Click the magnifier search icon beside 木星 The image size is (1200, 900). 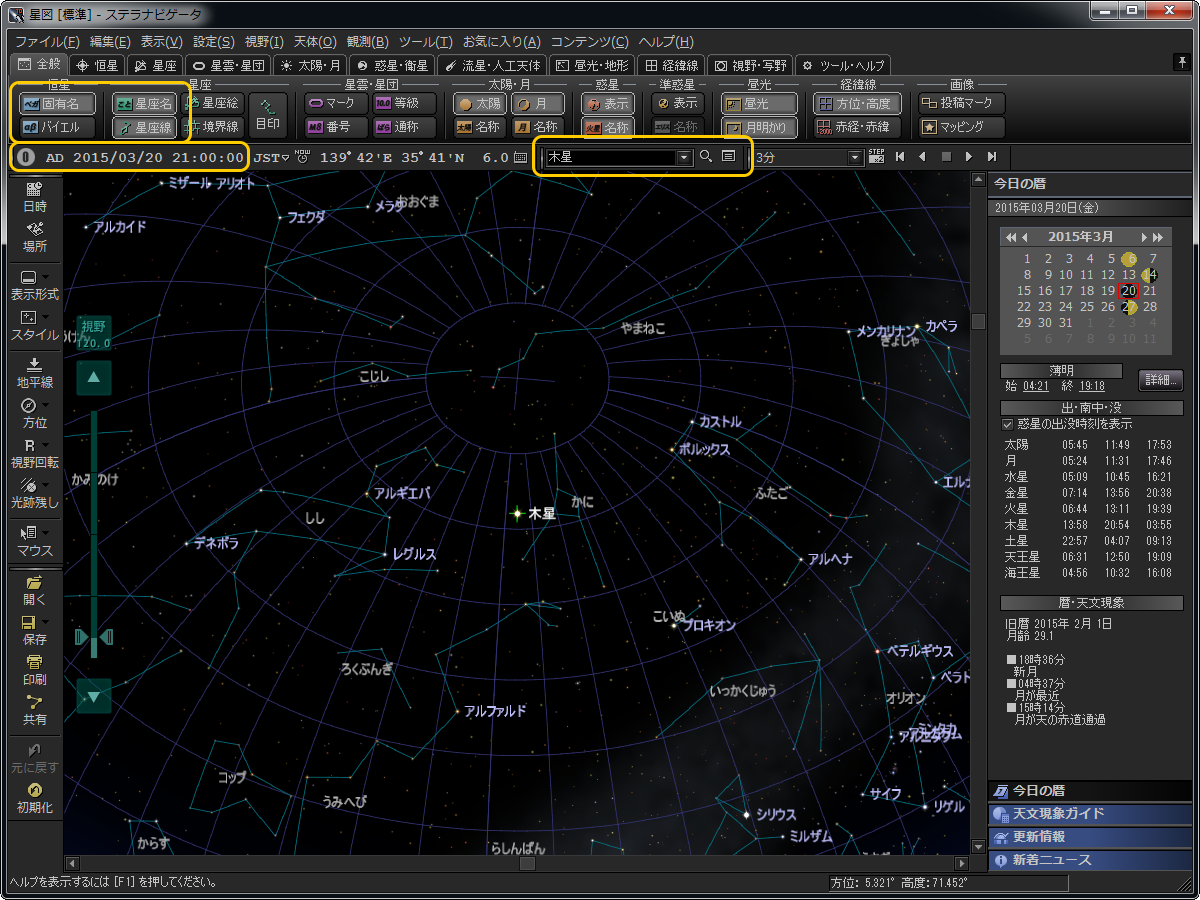(x=706, y=157)
